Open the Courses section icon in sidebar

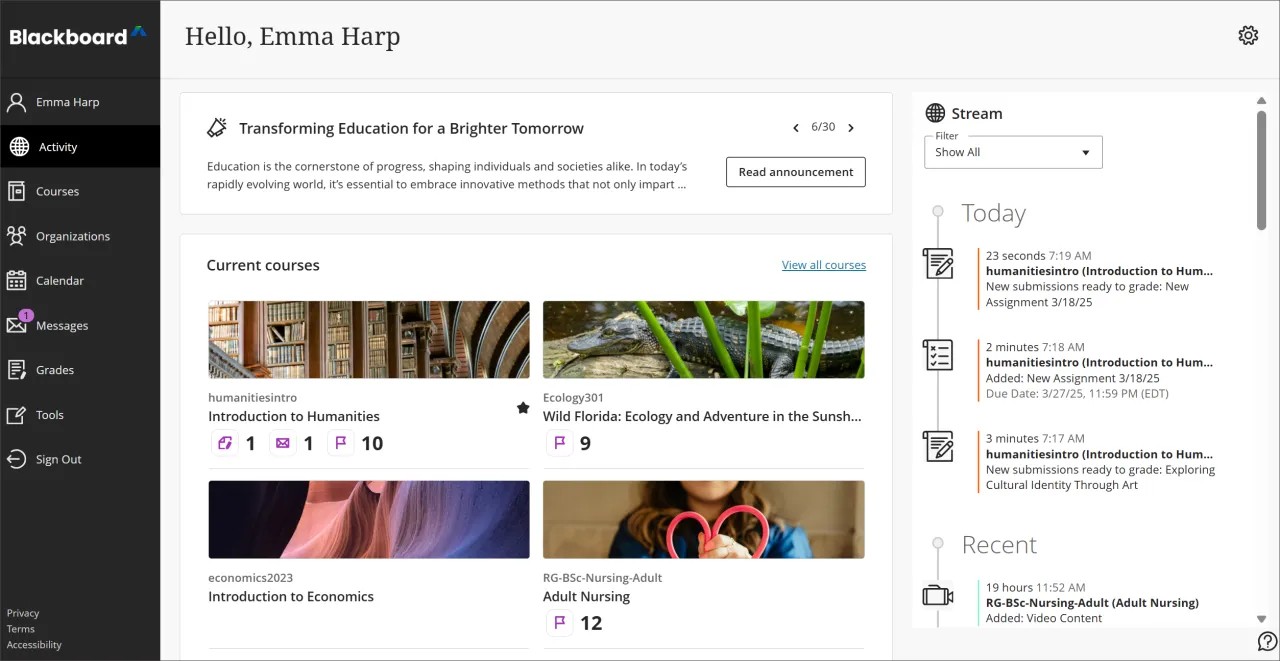[17, 190]
